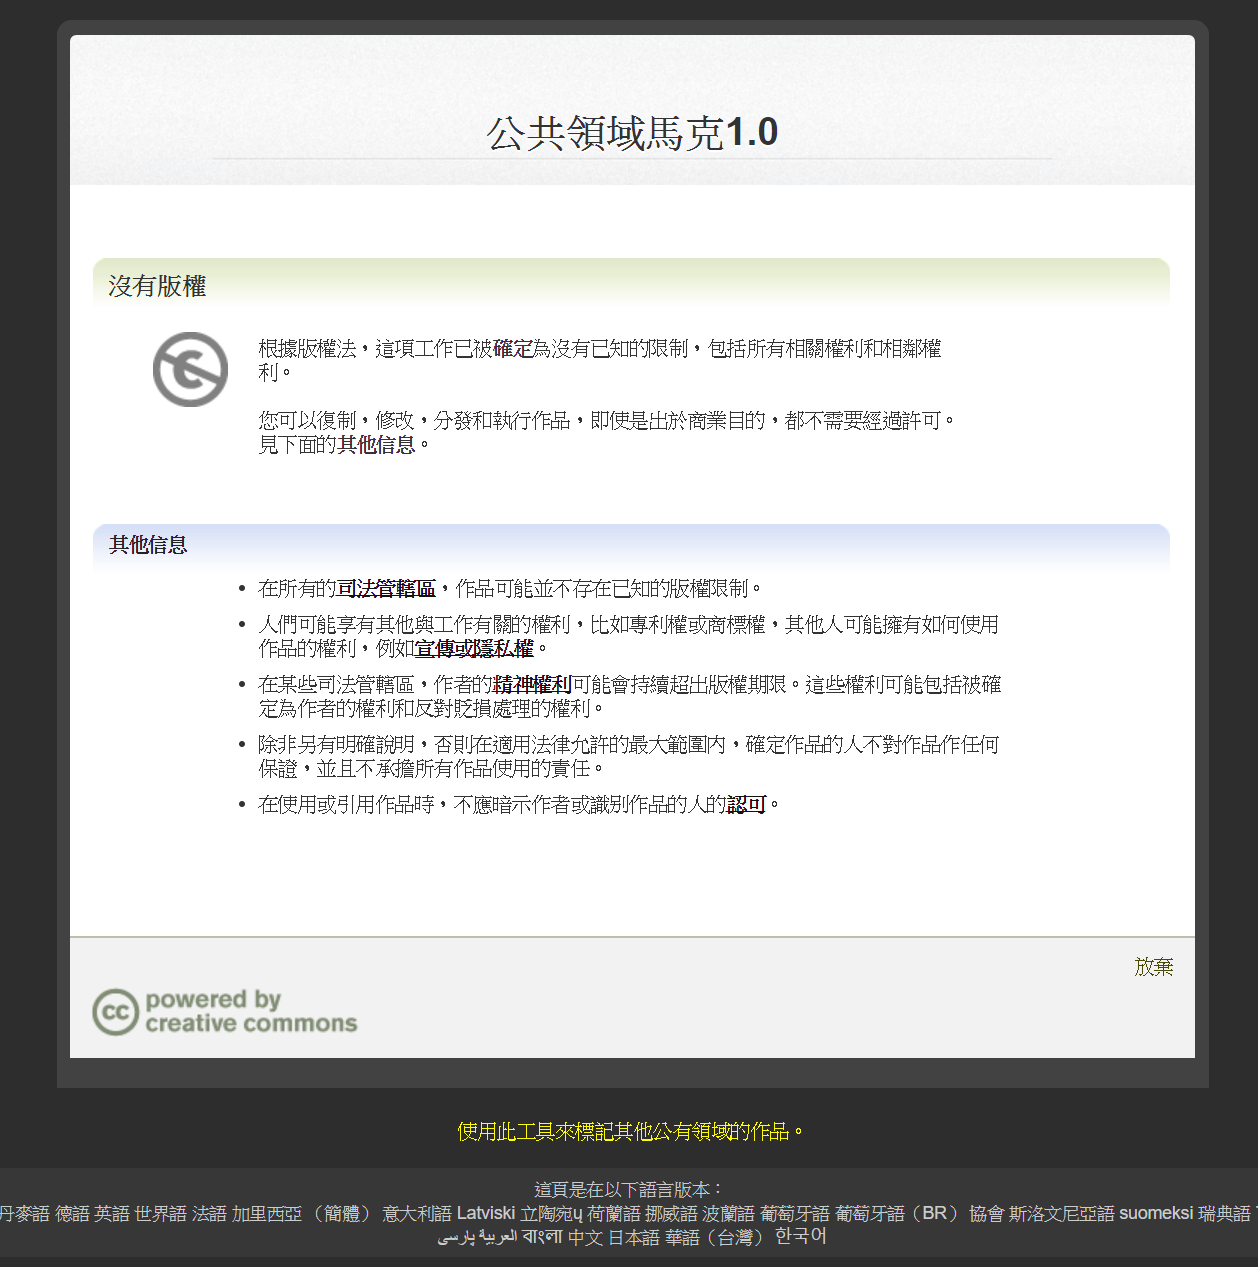Select the Korean 한국어 language link

click(801, 1237)
